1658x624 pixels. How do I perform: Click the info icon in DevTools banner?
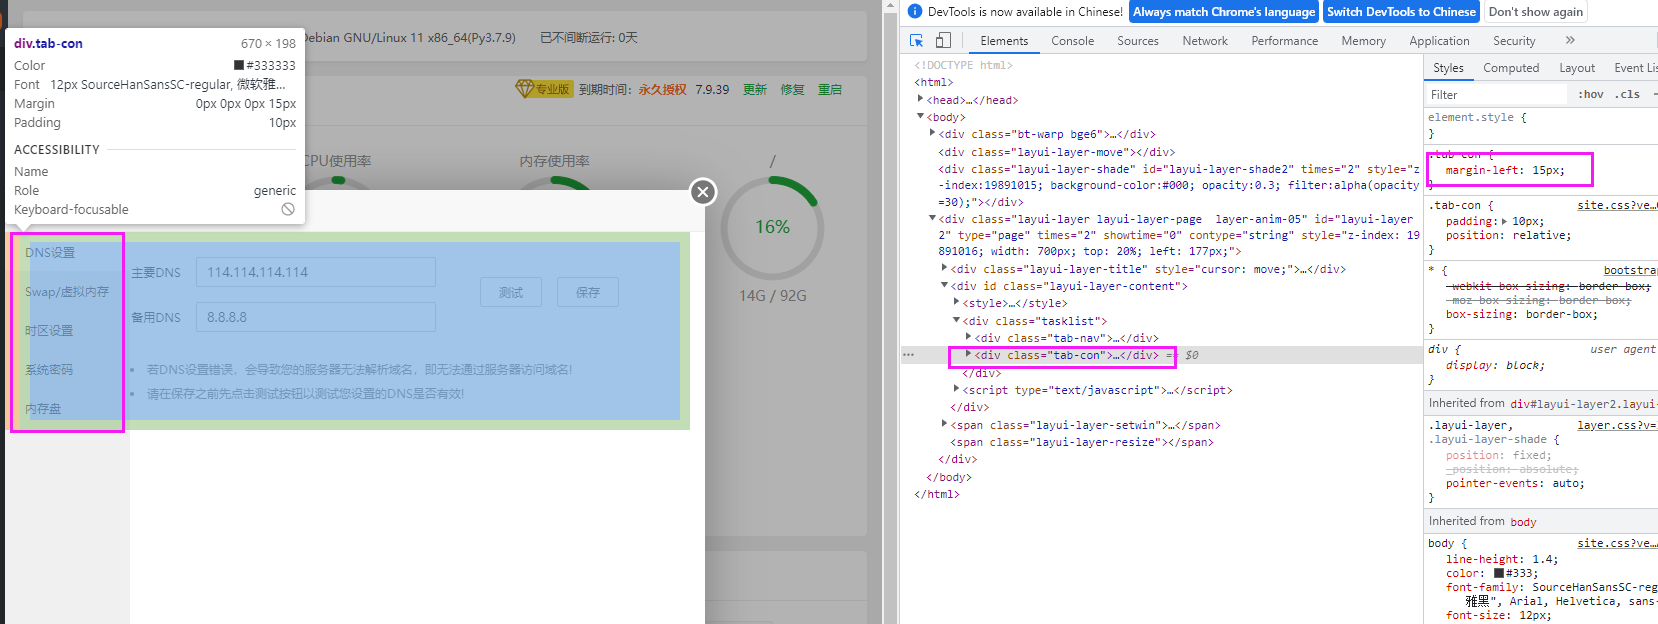(914, 12)
